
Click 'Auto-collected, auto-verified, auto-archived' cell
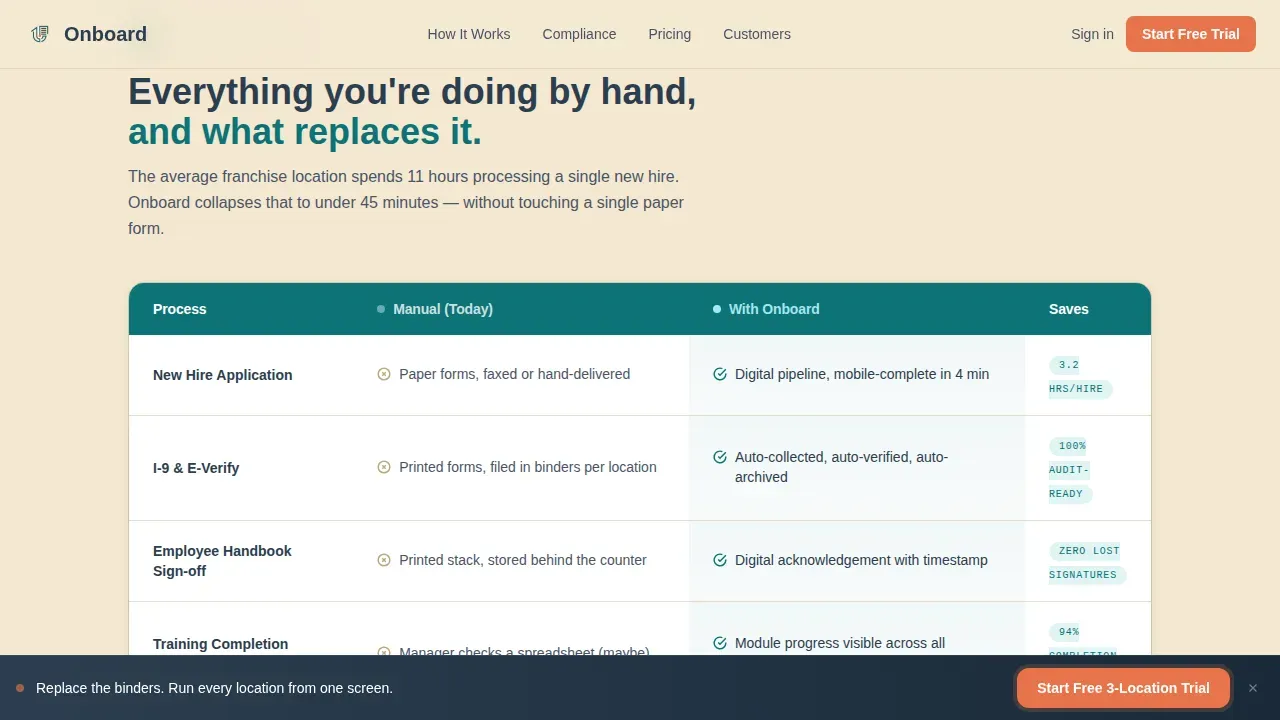coord(842,467)
